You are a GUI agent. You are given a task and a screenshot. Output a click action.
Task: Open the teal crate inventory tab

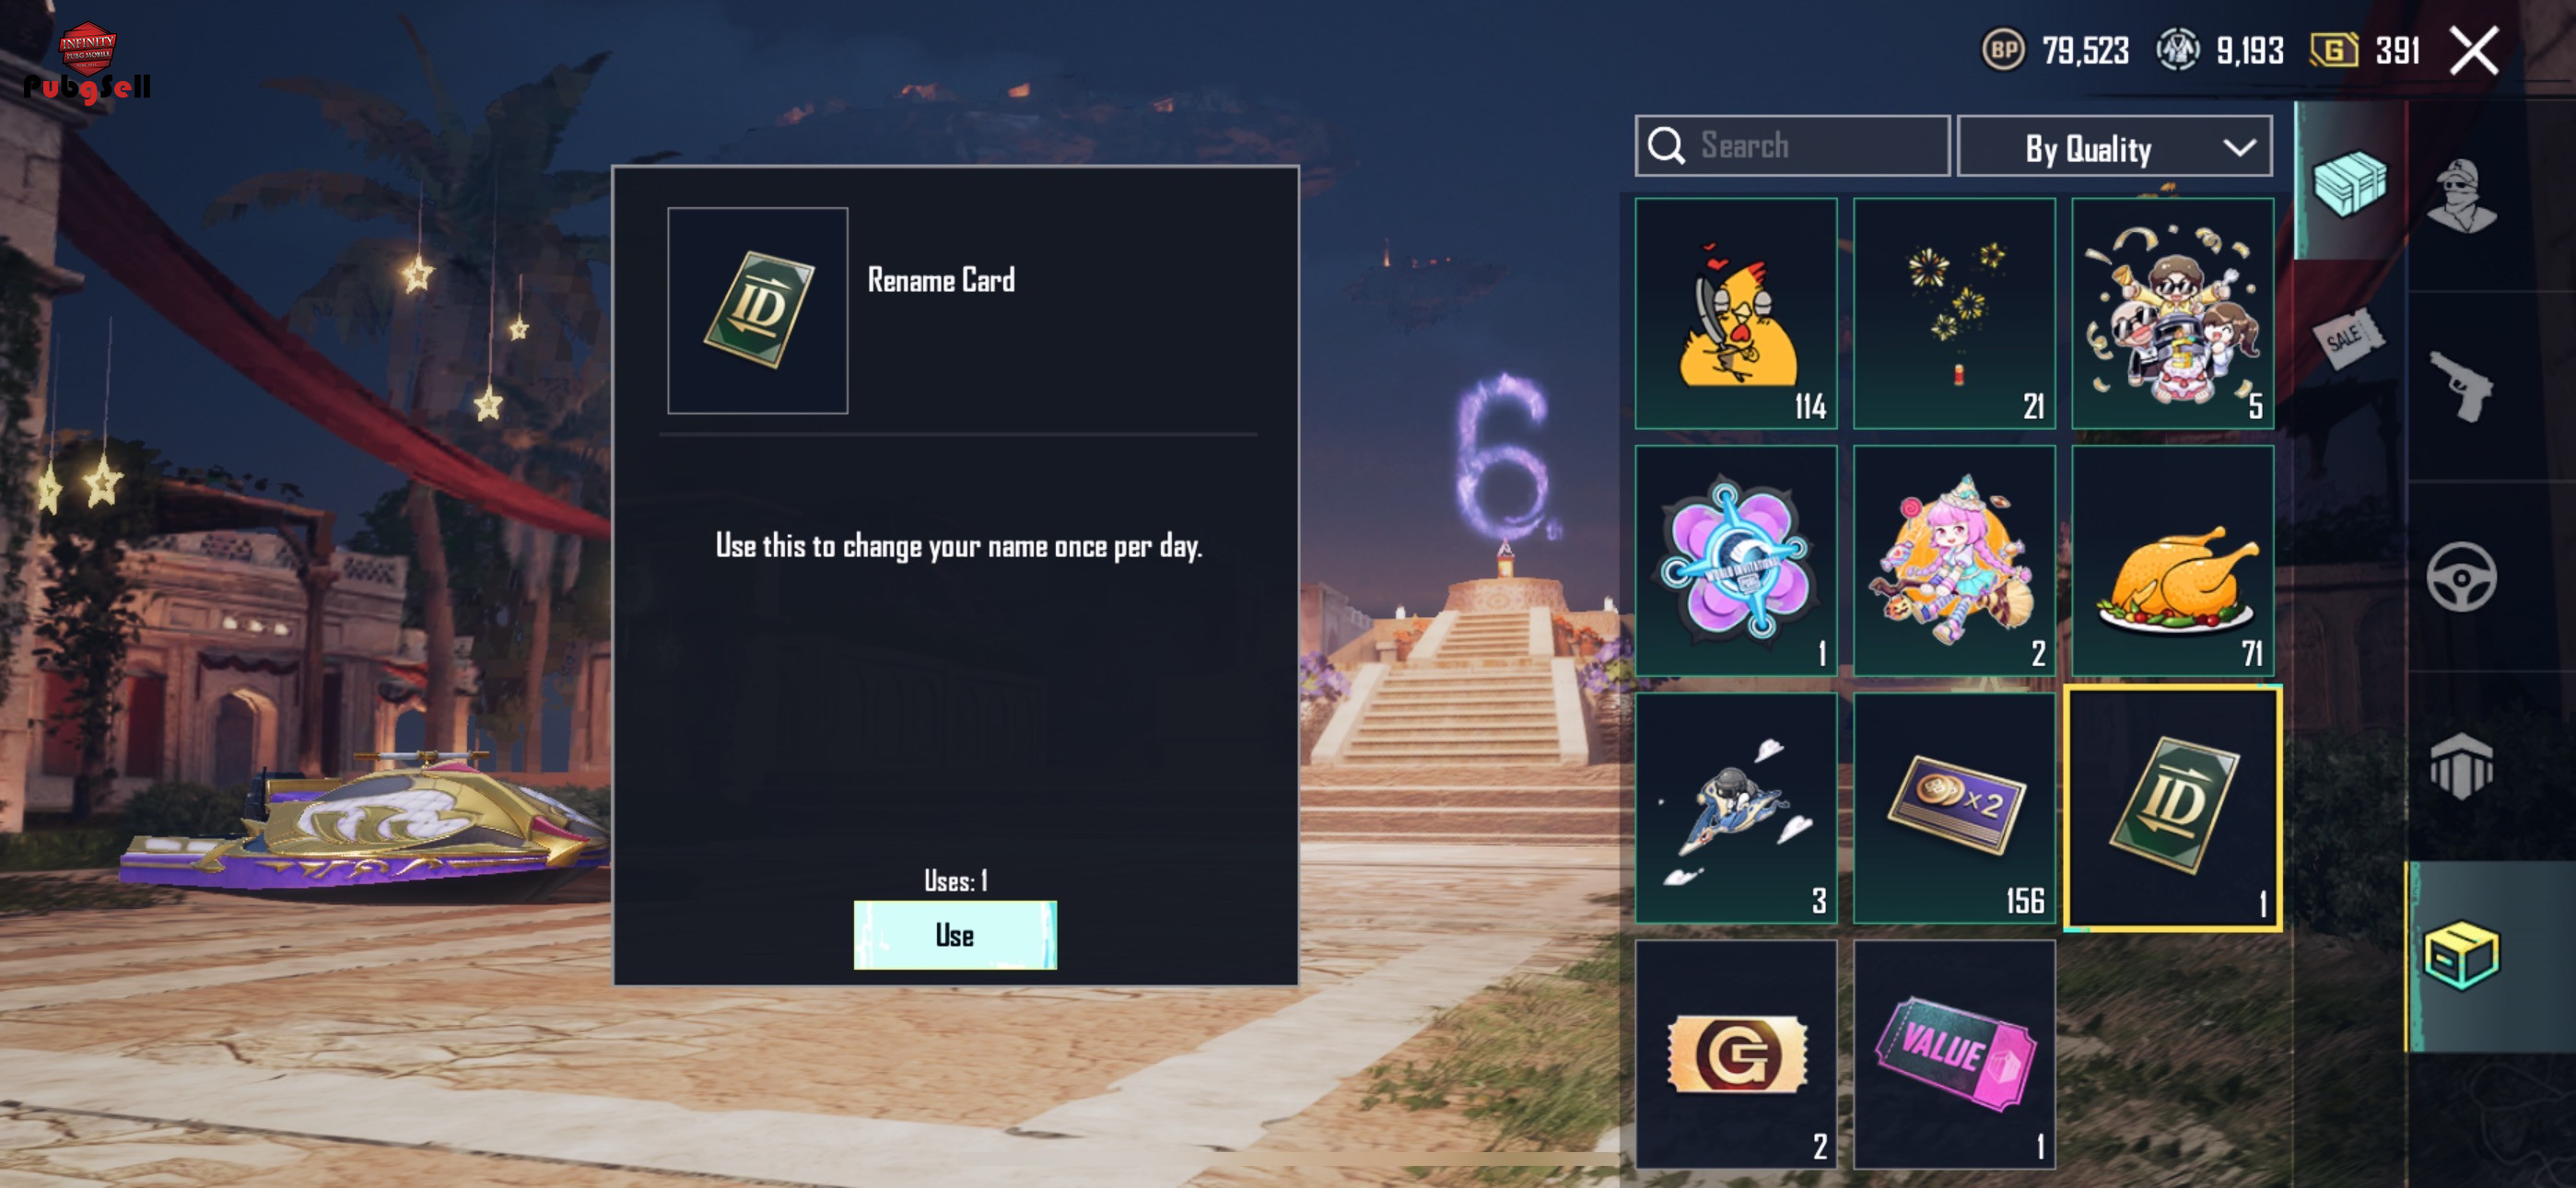[x=2350, y=182]
